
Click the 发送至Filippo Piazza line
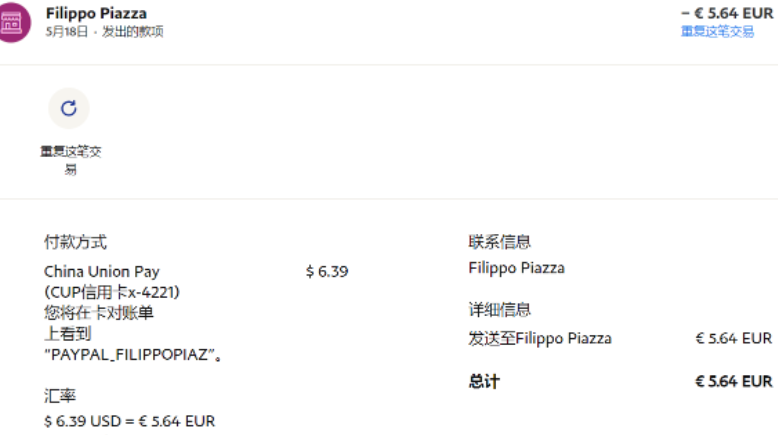pyautogui.click(x=540, y=338)
